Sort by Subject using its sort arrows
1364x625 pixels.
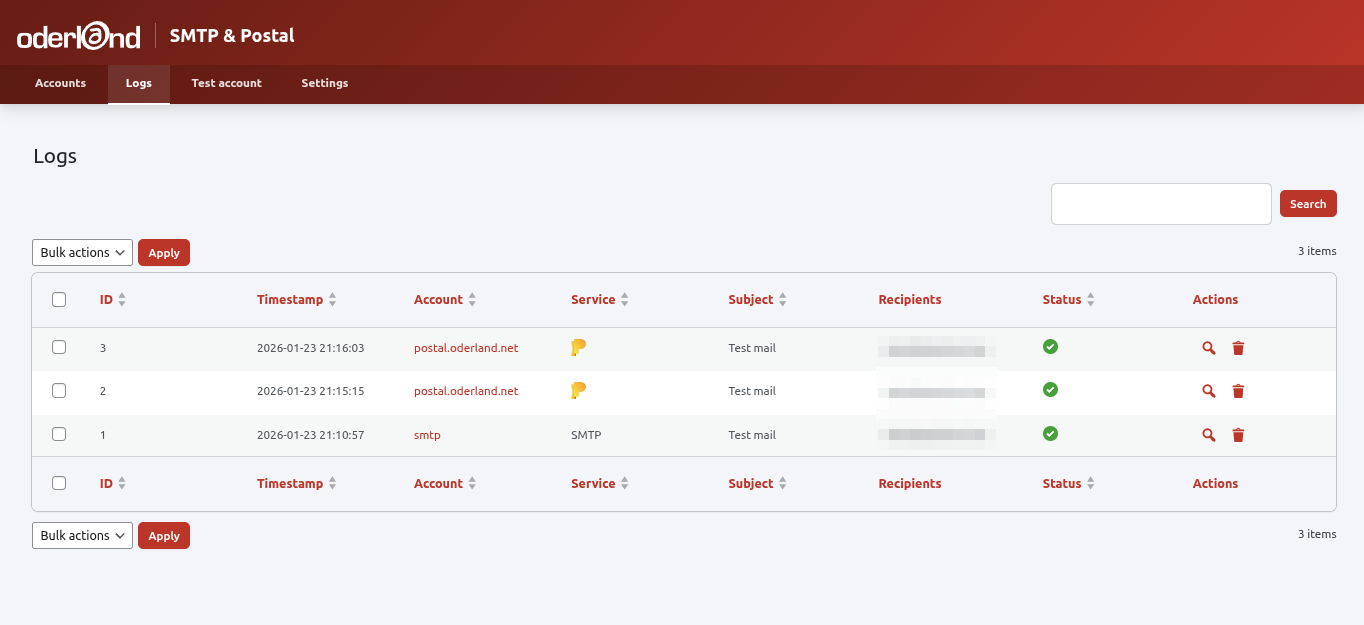coord(781,299)
